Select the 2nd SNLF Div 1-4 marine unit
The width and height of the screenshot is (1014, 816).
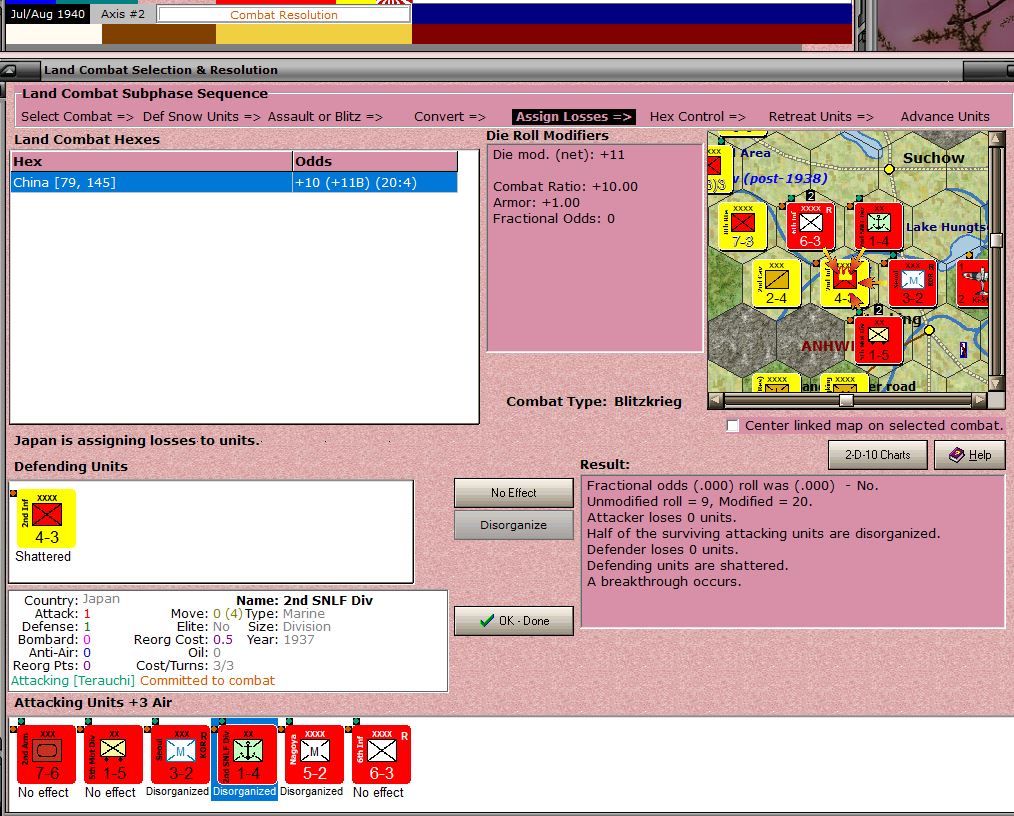248,755
